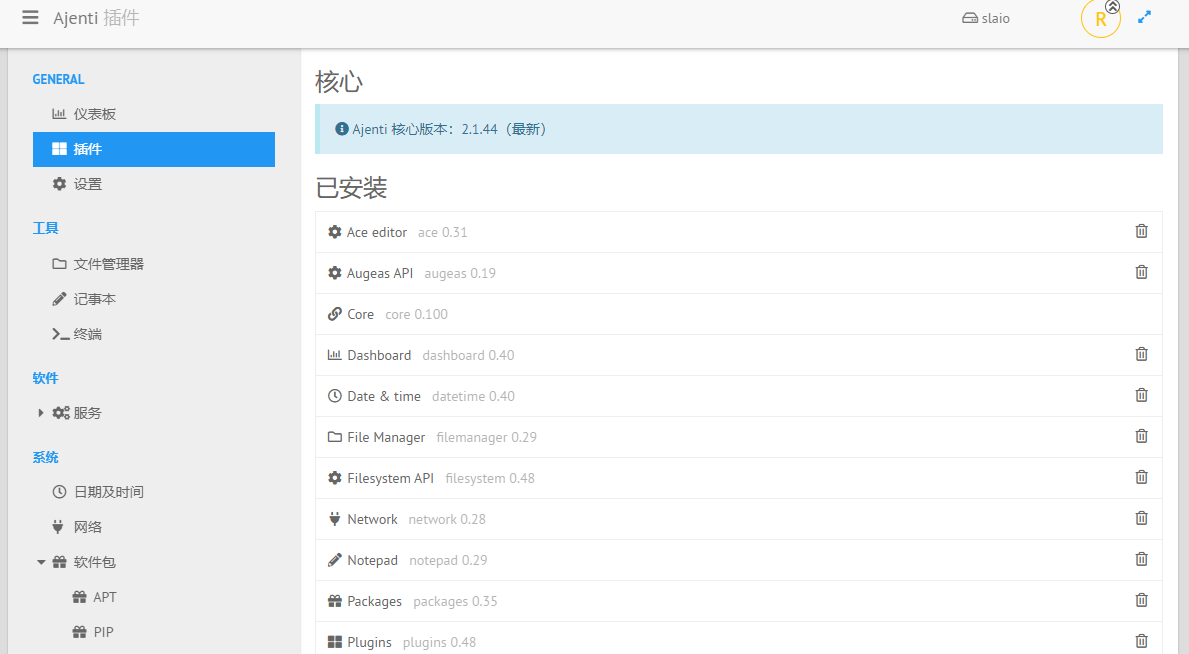
Task: Open 日期及时间 settings
Action: (108, 492)
